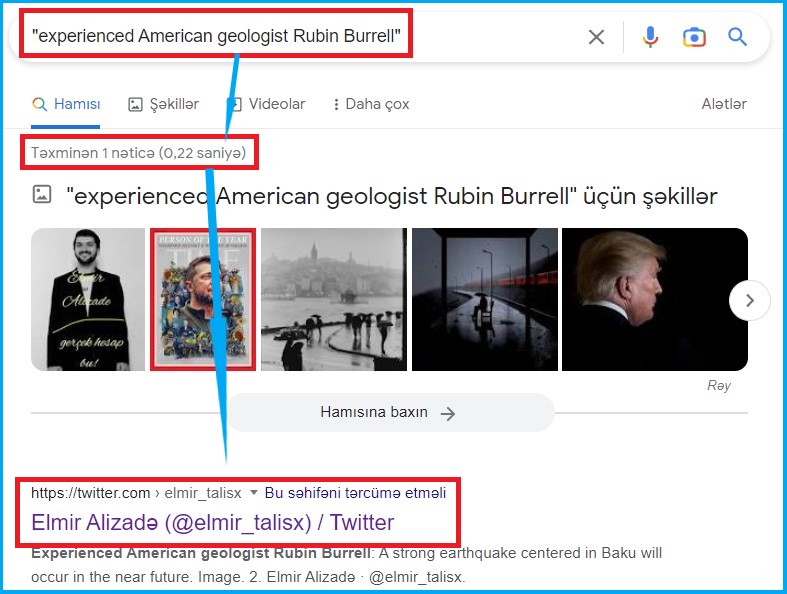Screen dimensions: 787x594
Task: Click the Hamısına baxın button
Action: (x=389, y=412)
